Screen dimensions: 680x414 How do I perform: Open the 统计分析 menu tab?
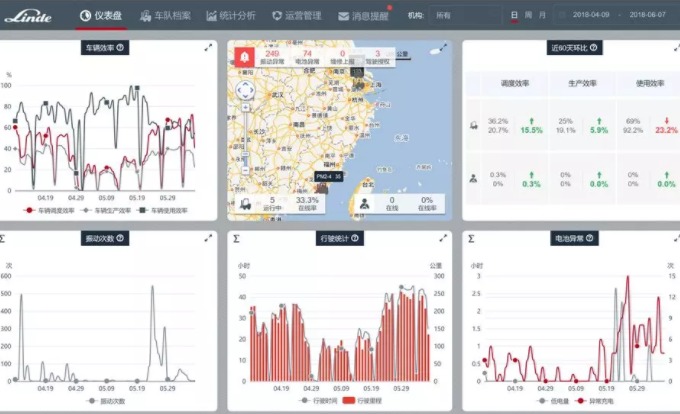click(x=231, y=16)
